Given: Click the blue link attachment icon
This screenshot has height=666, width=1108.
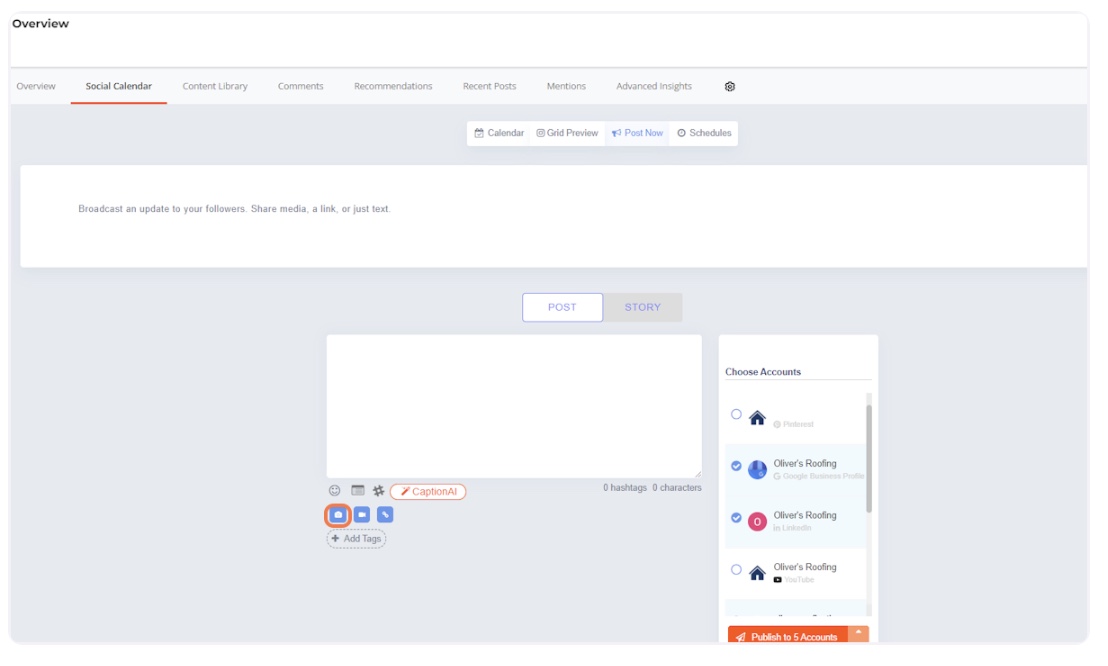Looking at the screenshot, I should tap(385, 515).
